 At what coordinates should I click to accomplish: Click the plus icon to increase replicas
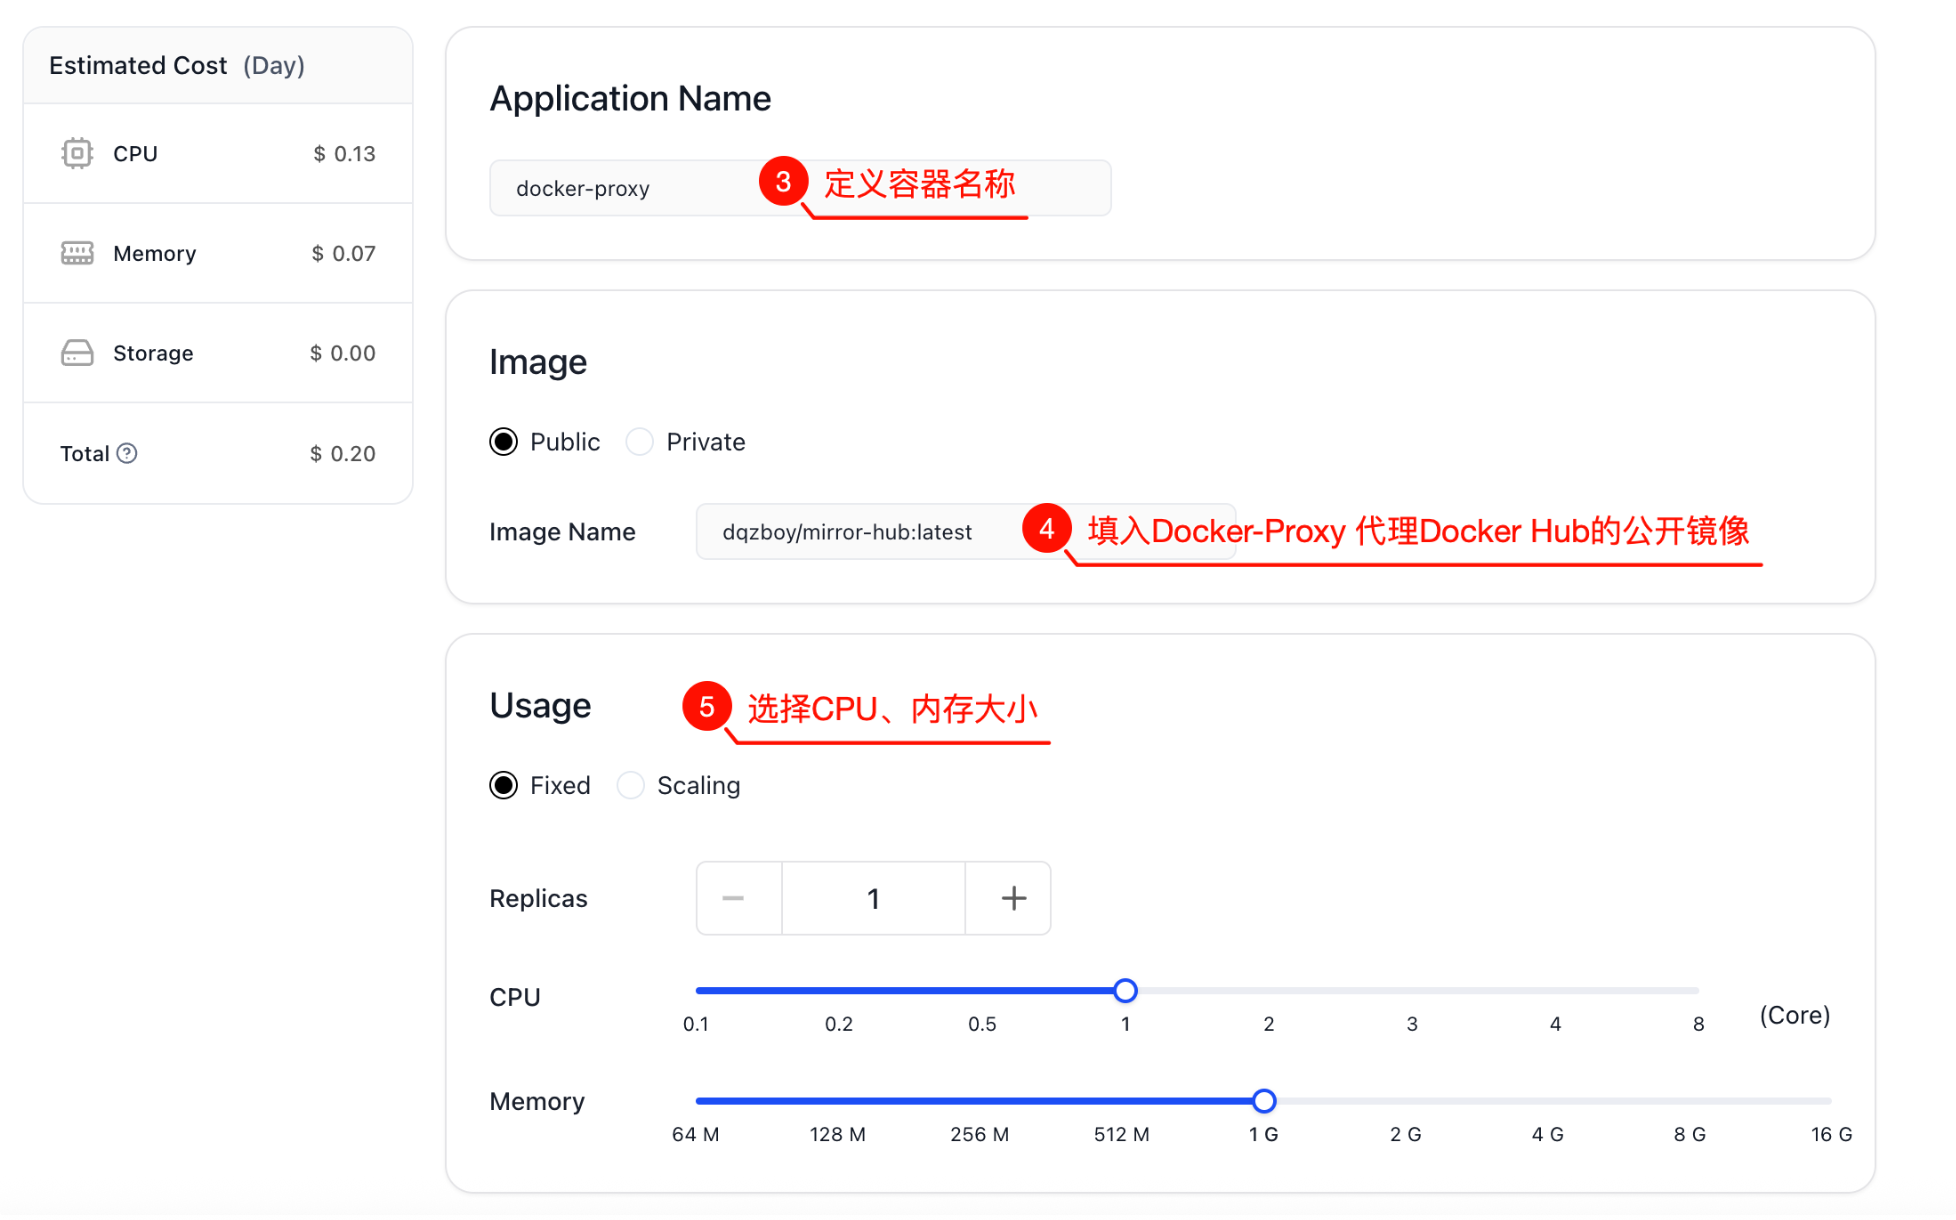tap(1013, 898)
